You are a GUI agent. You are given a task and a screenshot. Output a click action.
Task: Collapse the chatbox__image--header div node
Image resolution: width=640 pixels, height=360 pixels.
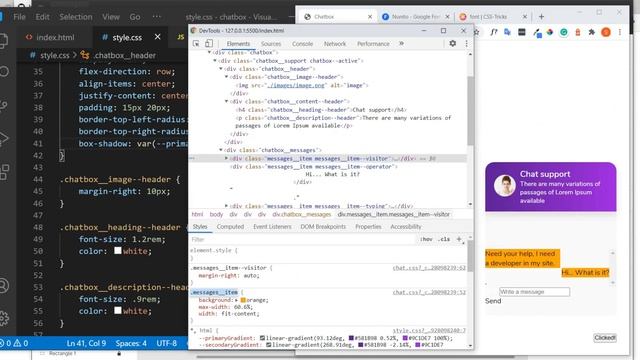[x=226, y=77]
